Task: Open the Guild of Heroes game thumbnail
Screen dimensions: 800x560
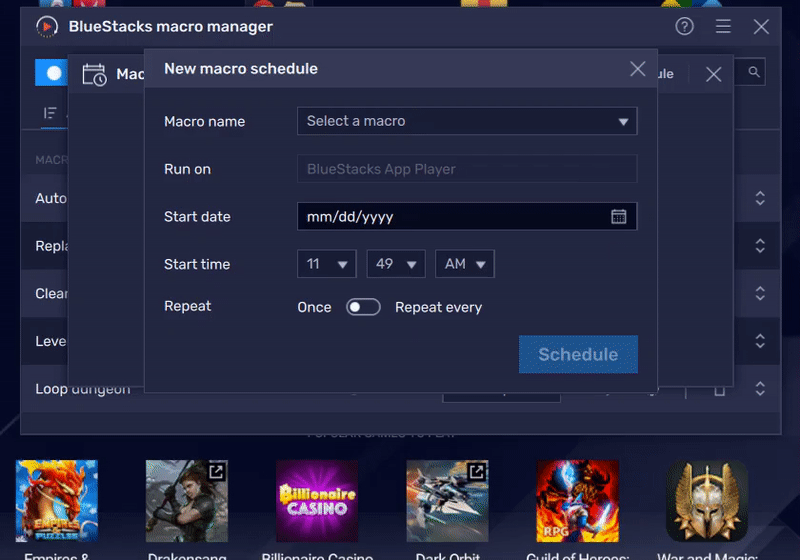Action: click(x=578, y=501)
